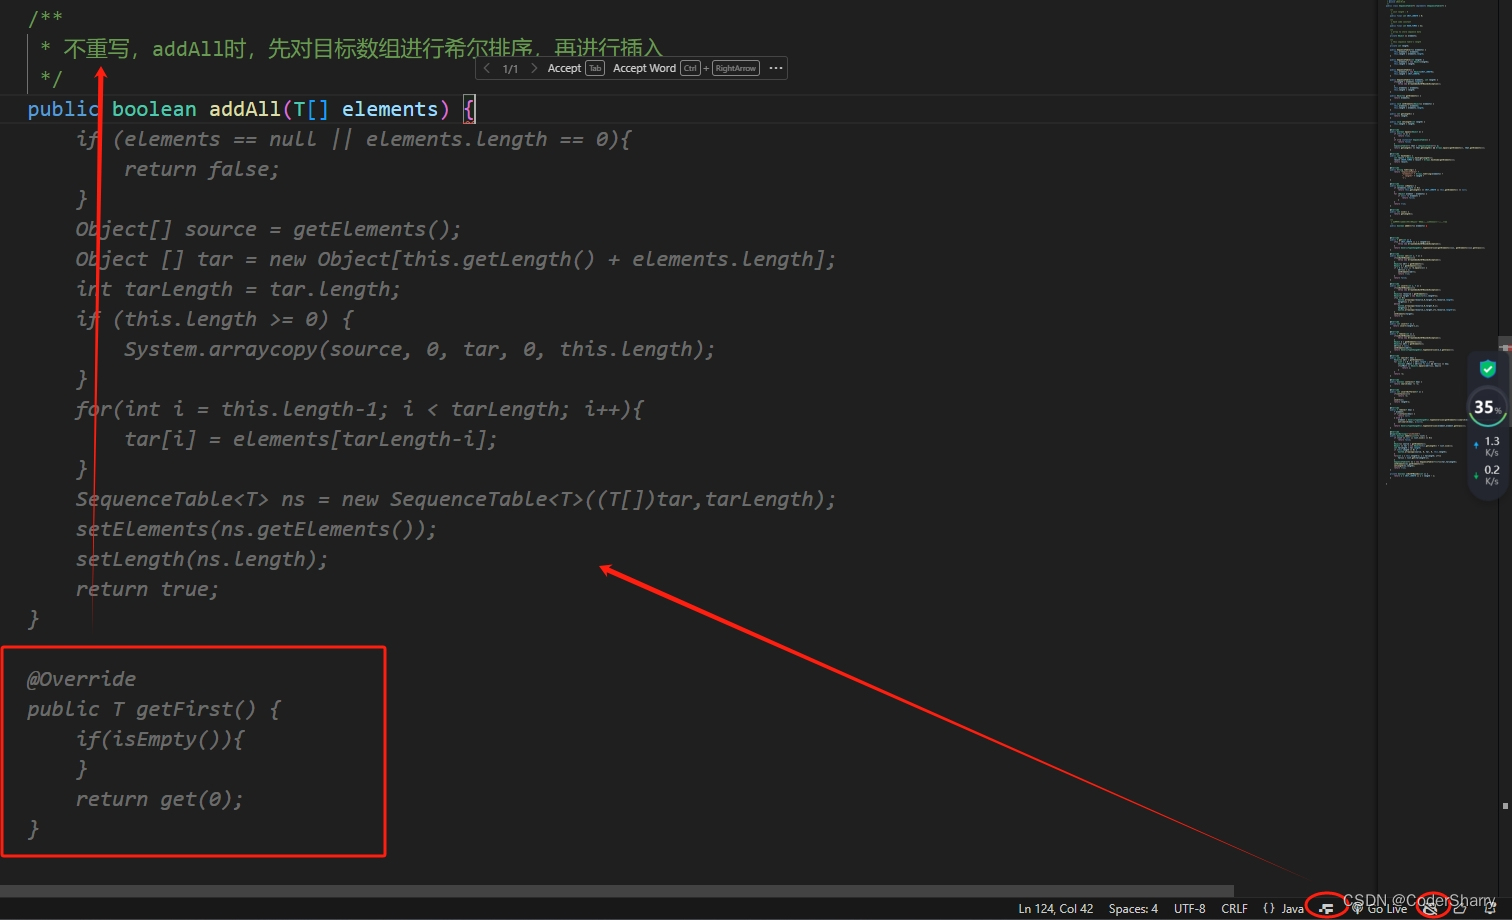Click the System.arraycopy line
This screenshot has height=920, width=1512.
[420, 349]
